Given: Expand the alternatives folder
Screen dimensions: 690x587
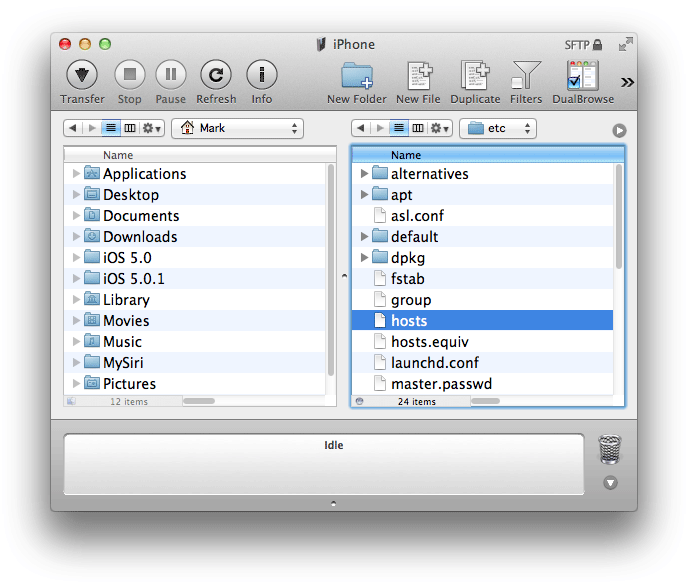Looking at the screenshot, I should pos(364,174).
